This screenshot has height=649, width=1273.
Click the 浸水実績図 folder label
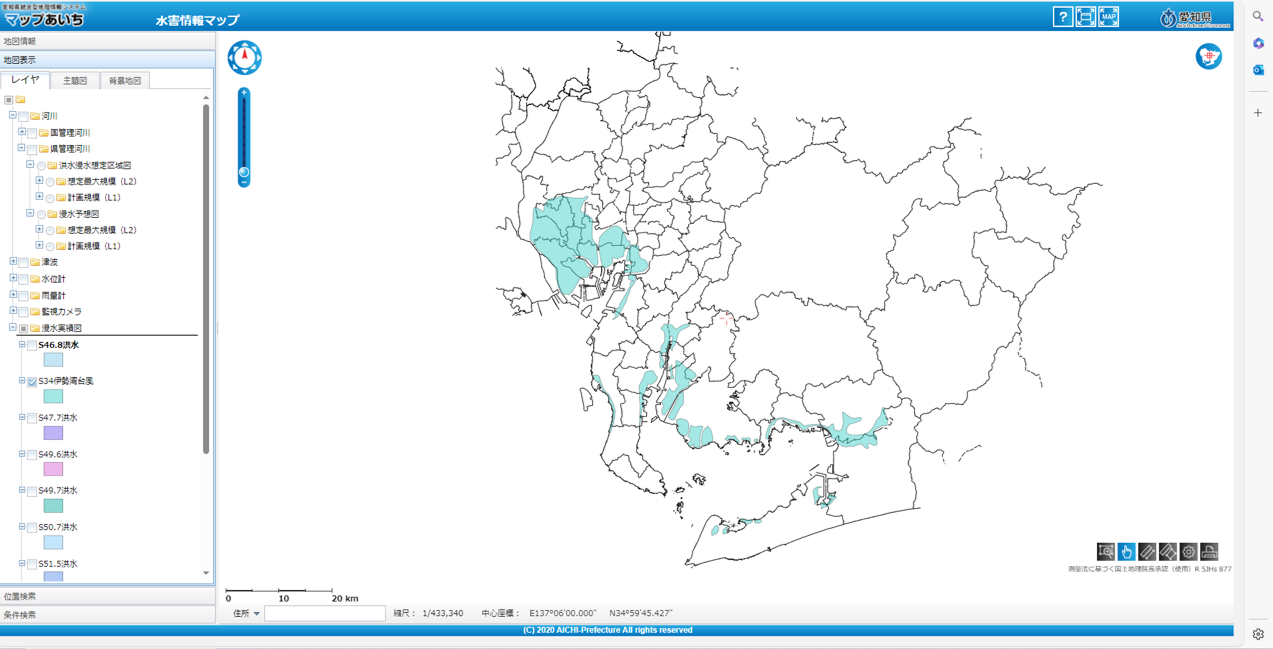(61, 328)
